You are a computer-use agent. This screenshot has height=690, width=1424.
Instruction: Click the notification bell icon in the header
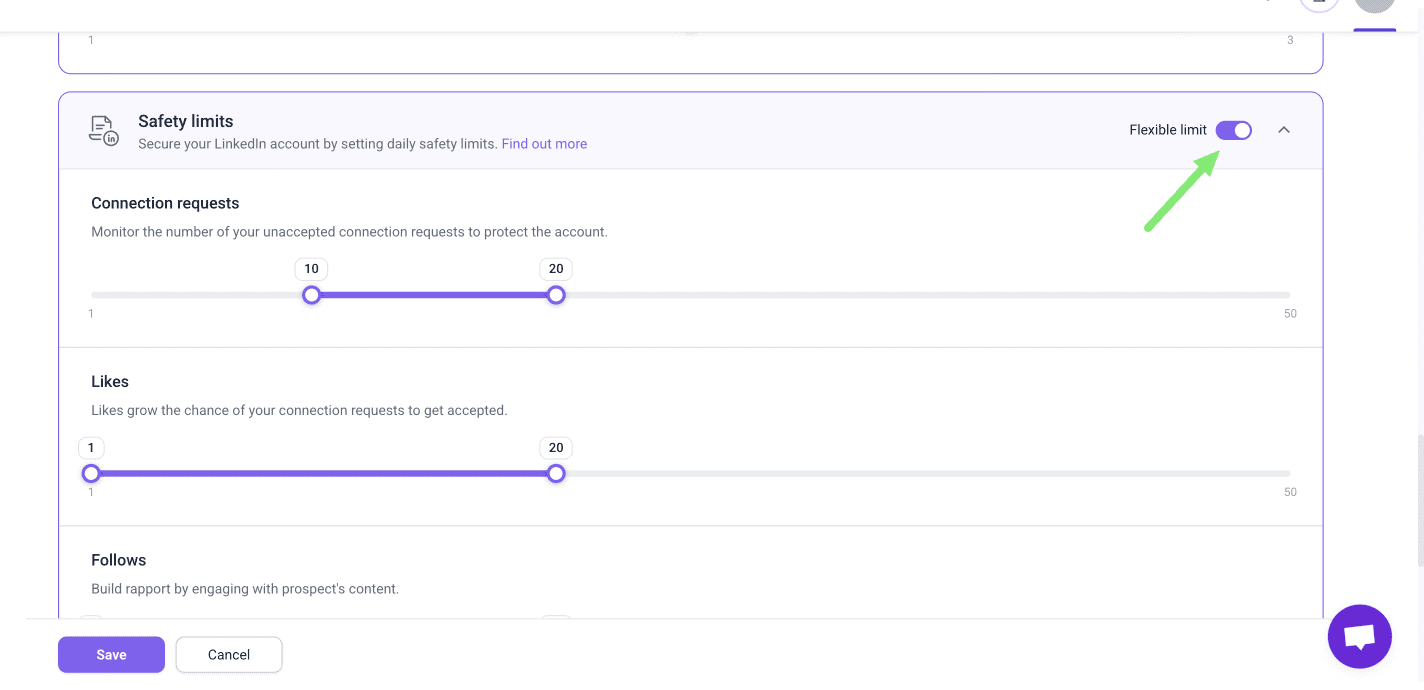[1318, 4]
